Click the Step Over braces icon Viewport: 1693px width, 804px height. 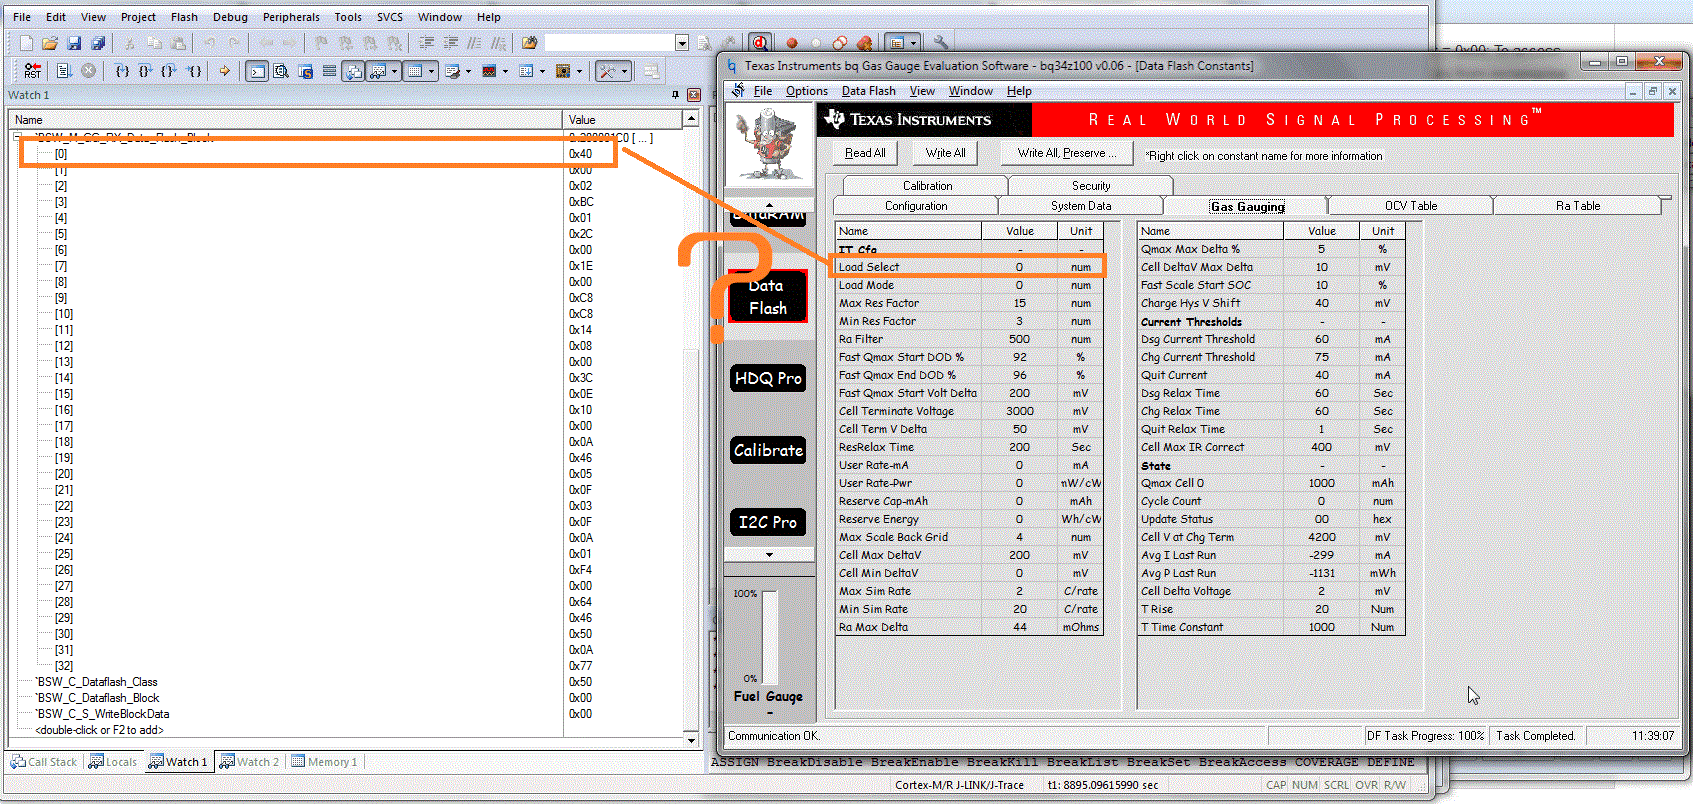[x=146, y=71]
